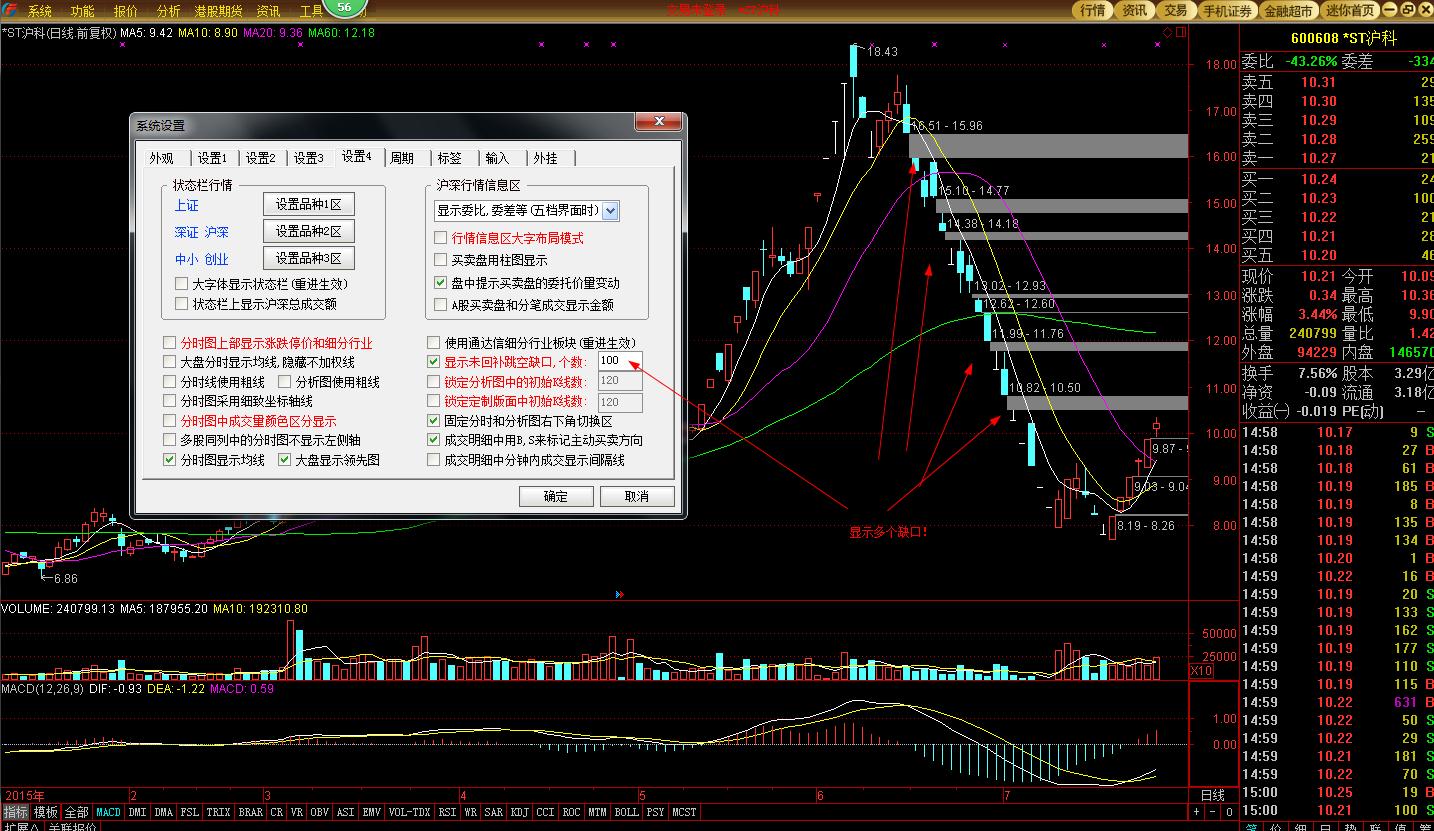Screen dimensions: 1434x831
Task: Toggle 多股同列中的分时图不显示左侧轴
Action: 169,440
